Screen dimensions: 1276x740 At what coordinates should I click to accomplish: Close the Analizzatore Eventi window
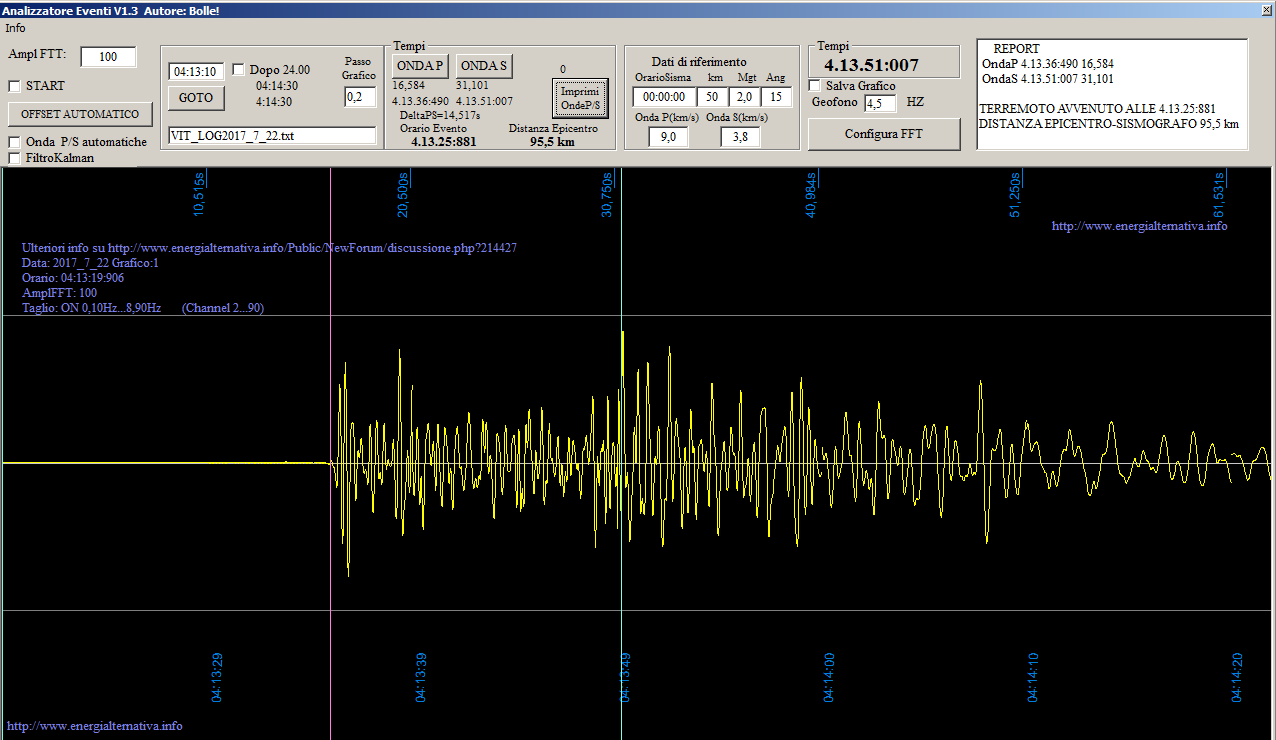1266,9
